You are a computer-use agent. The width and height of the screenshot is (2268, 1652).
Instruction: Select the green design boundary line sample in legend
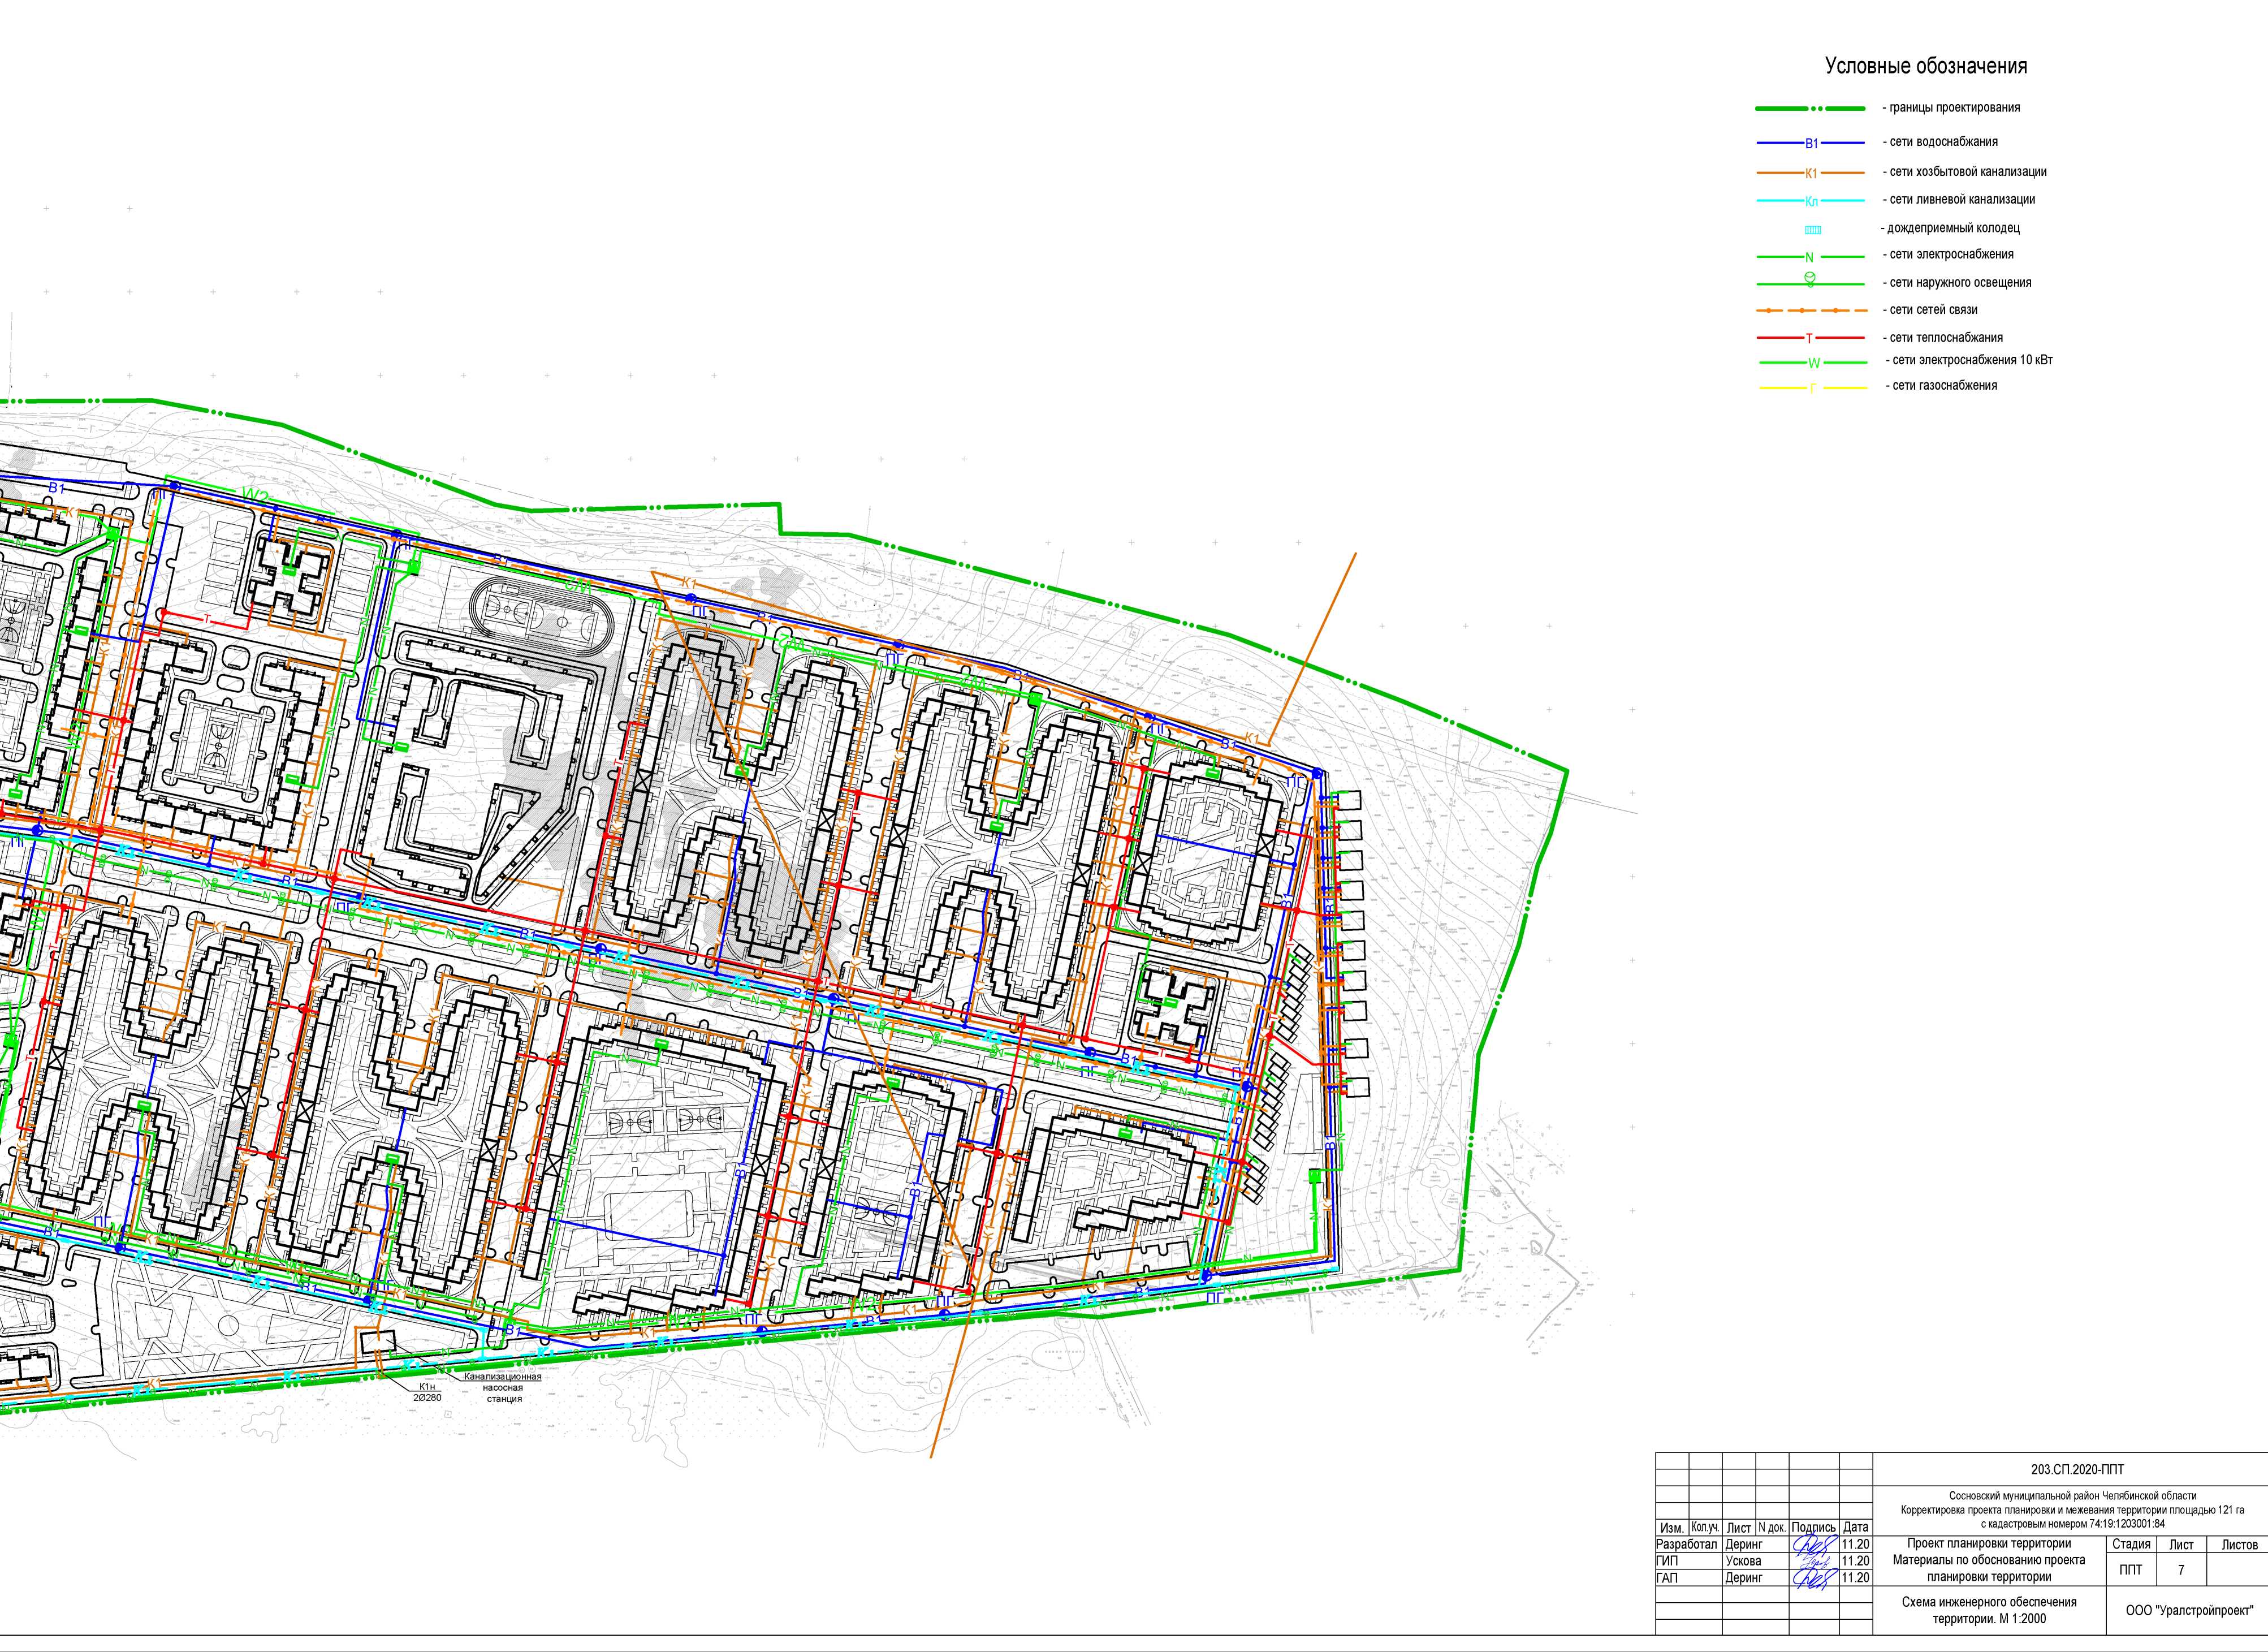pos(1811,108)
